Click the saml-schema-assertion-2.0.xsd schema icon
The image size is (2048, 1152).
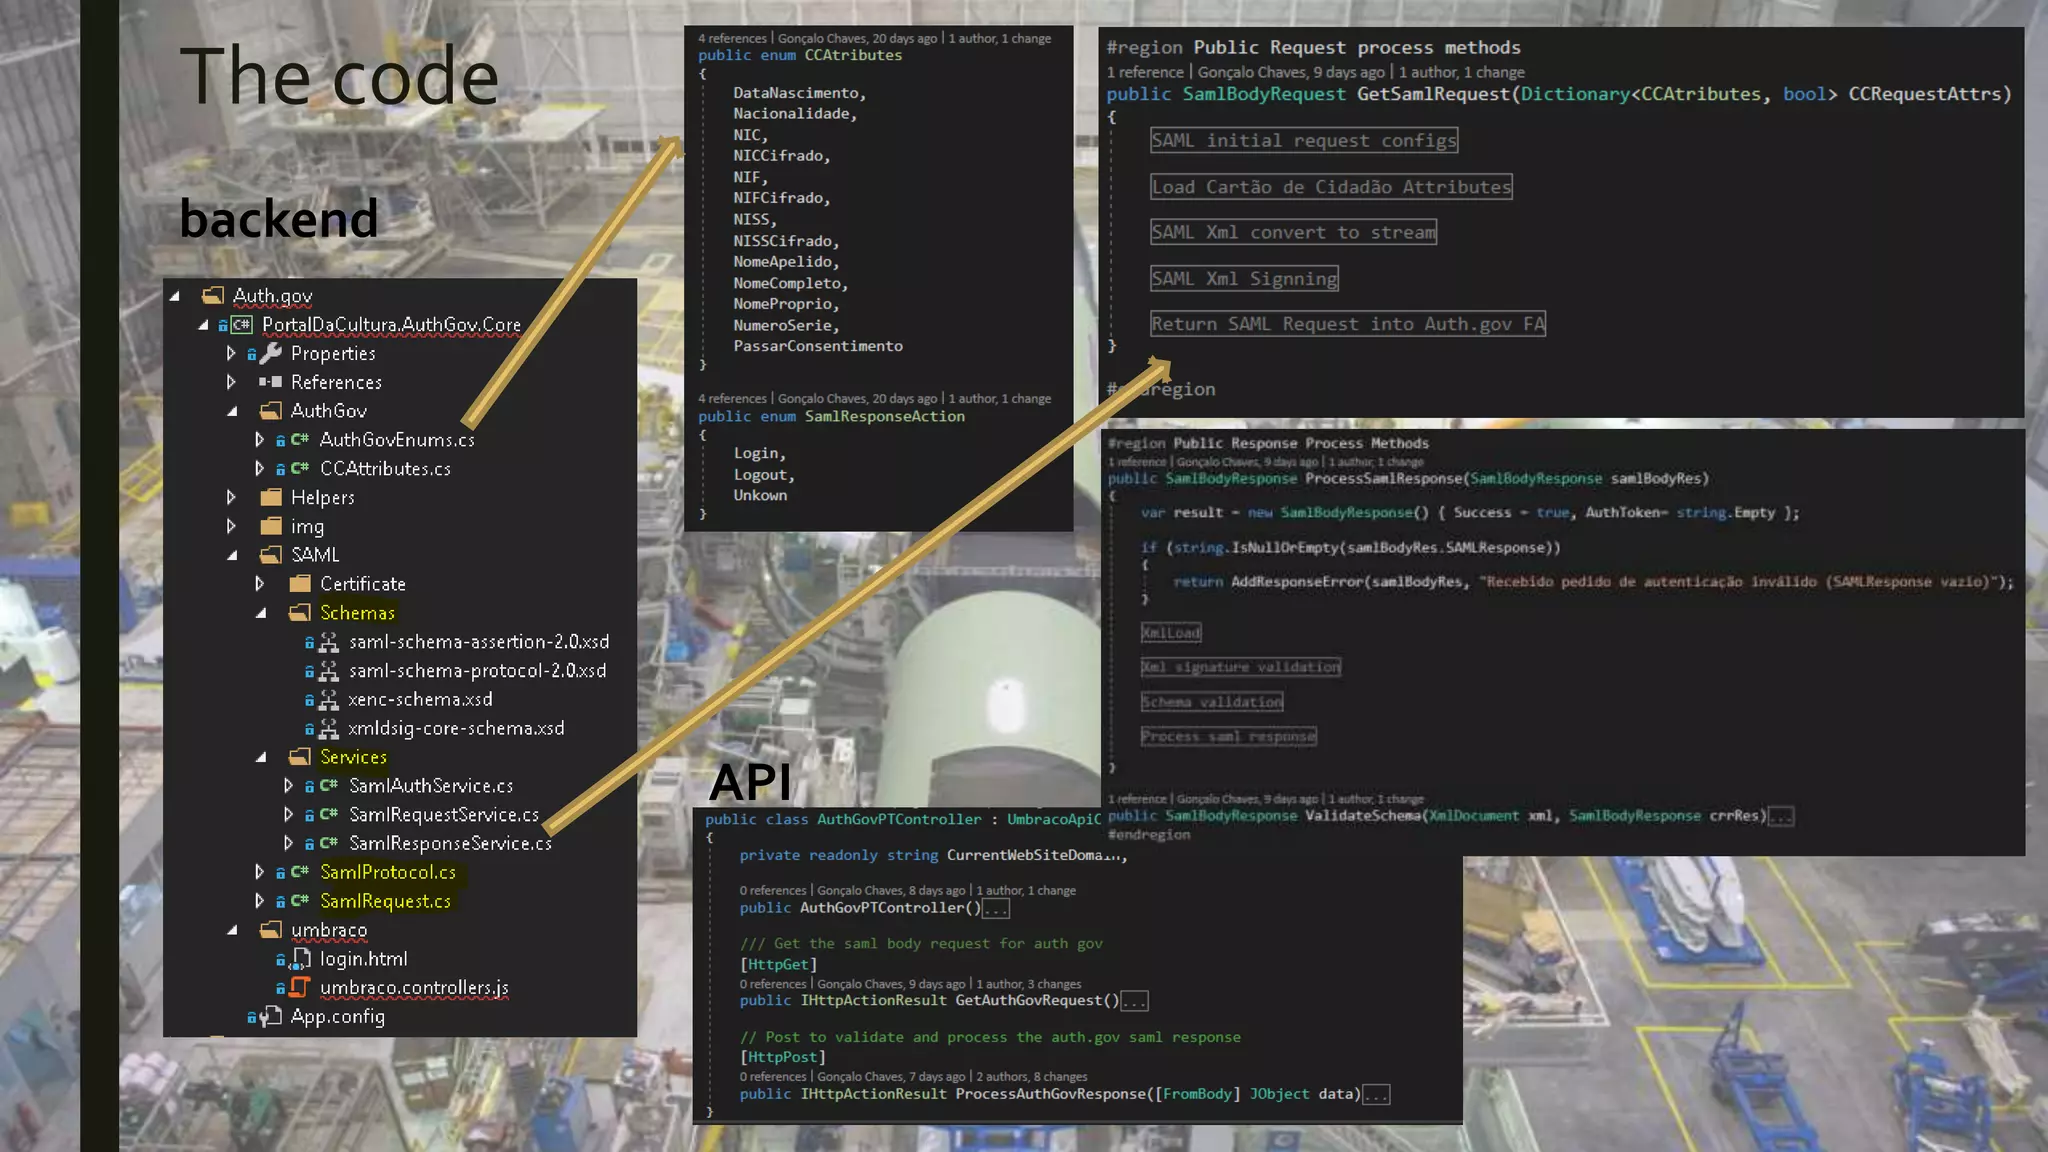[328, 642]
